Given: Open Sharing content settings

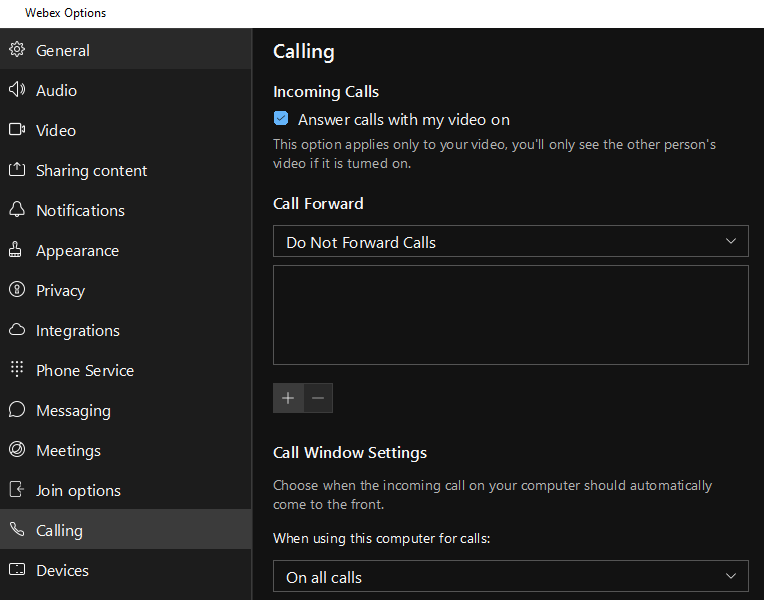Looking at the screenshot, I should click(x=126, y=170).
